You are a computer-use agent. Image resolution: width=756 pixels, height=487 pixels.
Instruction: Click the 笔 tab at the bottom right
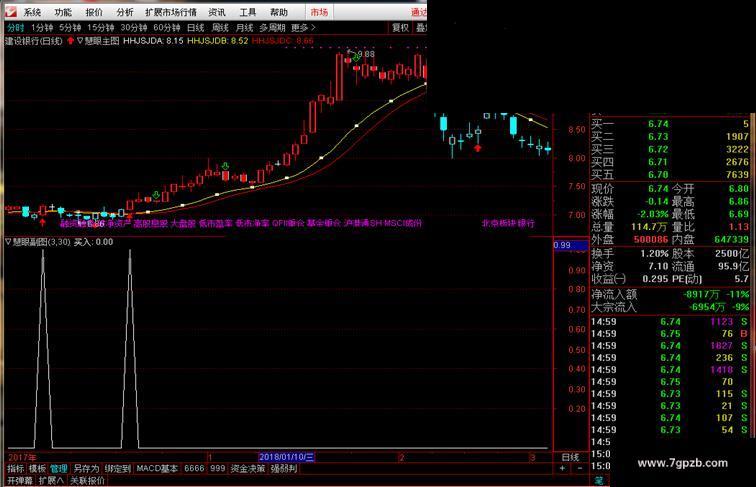click(x=599, y=480)
